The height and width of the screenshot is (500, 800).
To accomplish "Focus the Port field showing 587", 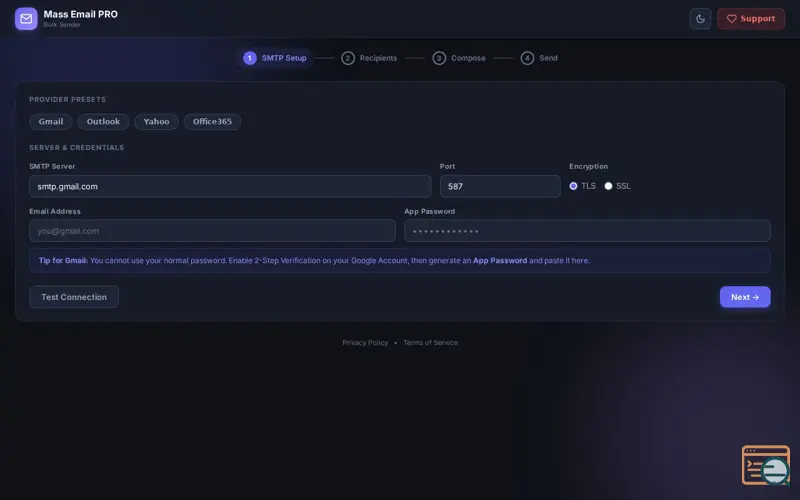I will point(500,187).
